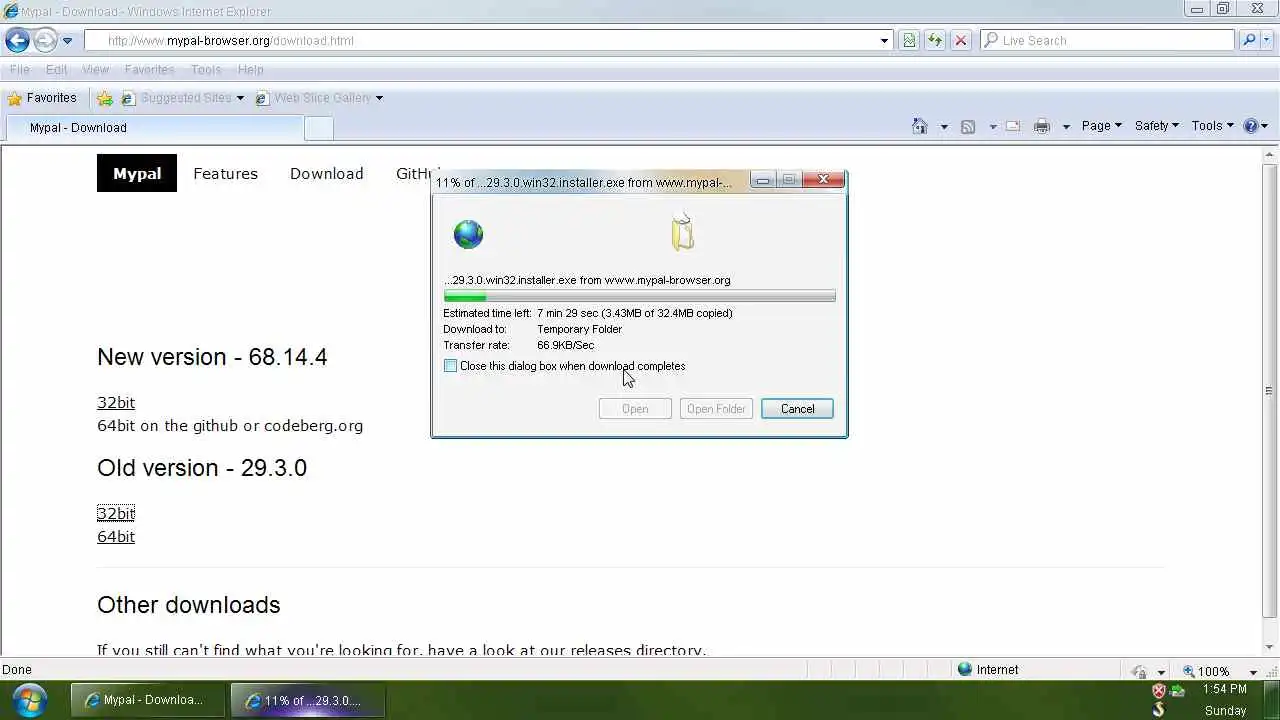Cancel the file download

(x=797, y=409)
